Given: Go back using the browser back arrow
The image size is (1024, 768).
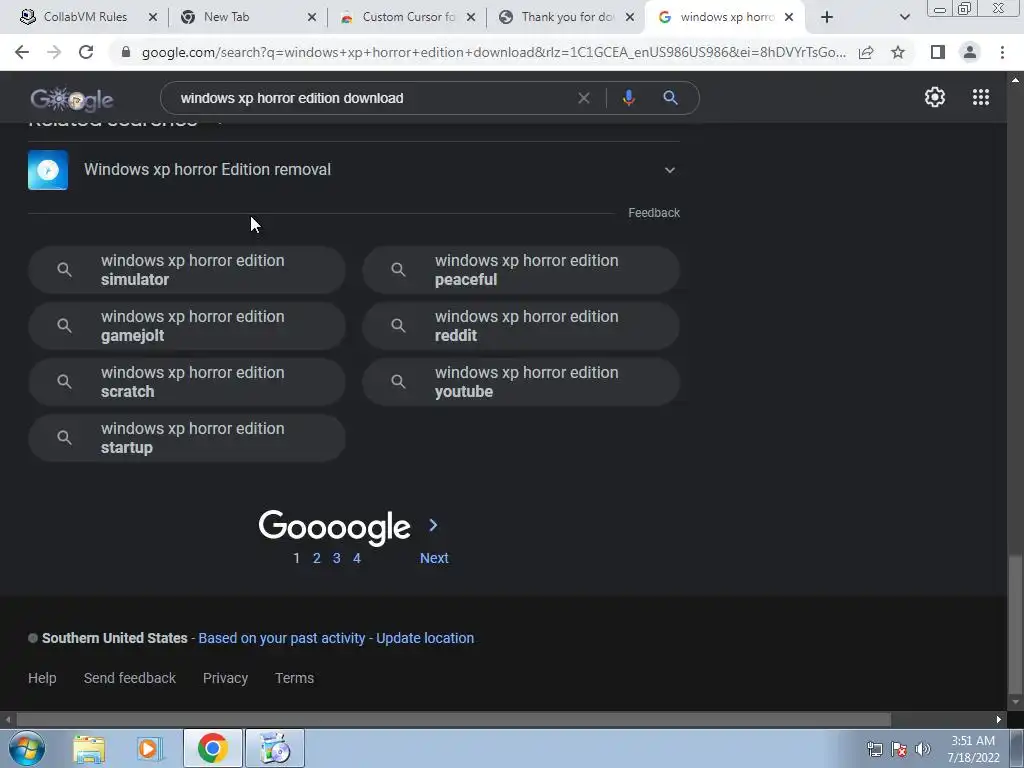Looking at the screenshot, I should click(22, 52).
